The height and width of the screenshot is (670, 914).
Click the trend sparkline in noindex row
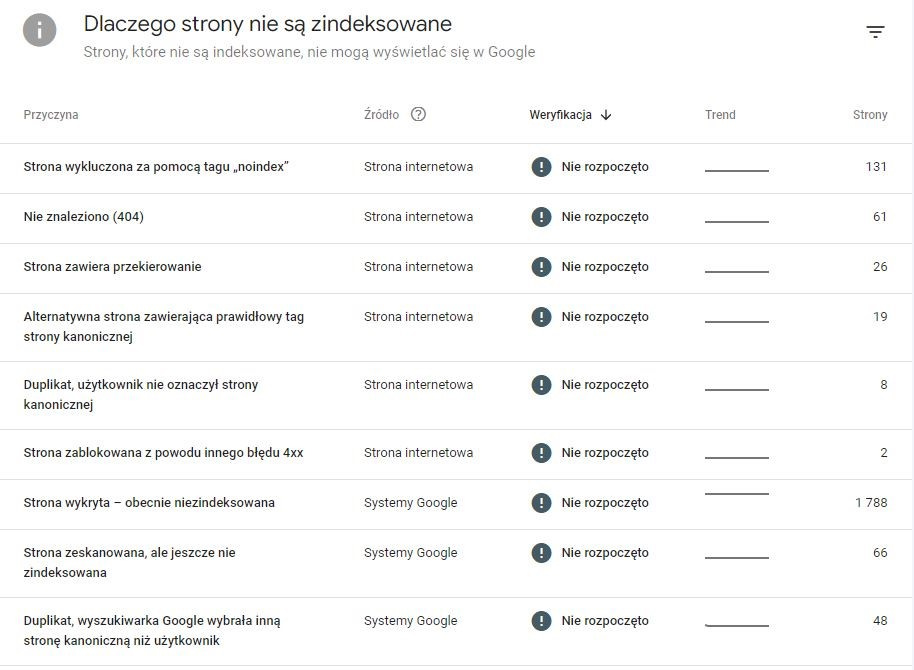(737, 170)
